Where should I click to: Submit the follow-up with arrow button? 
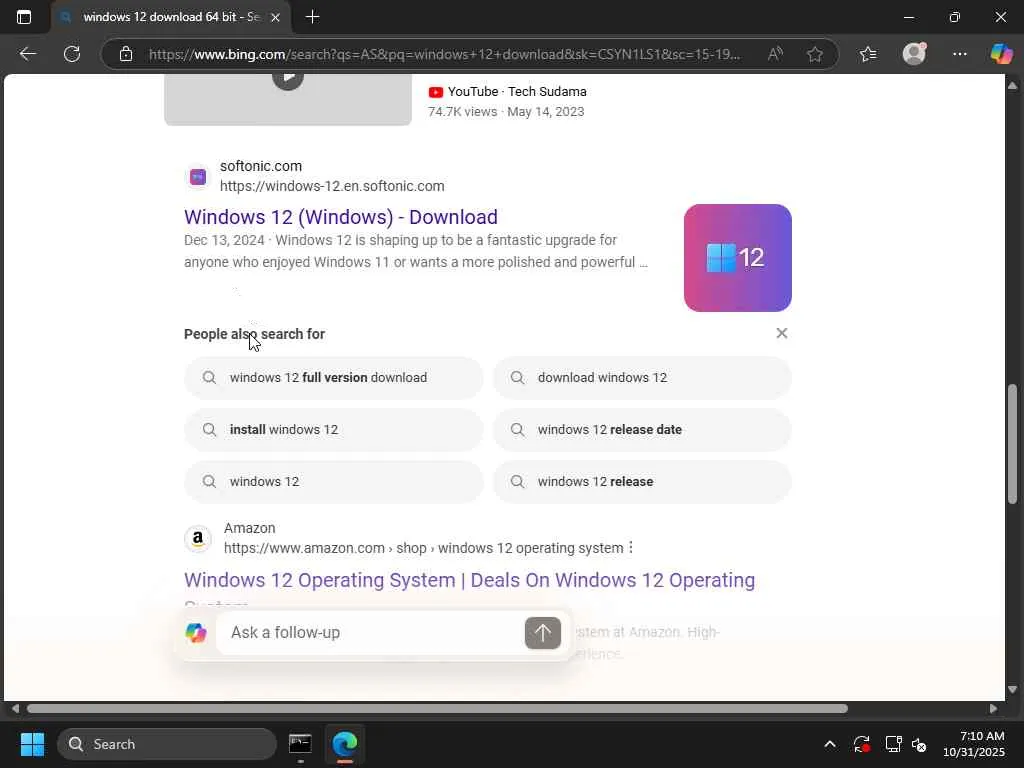543,633
